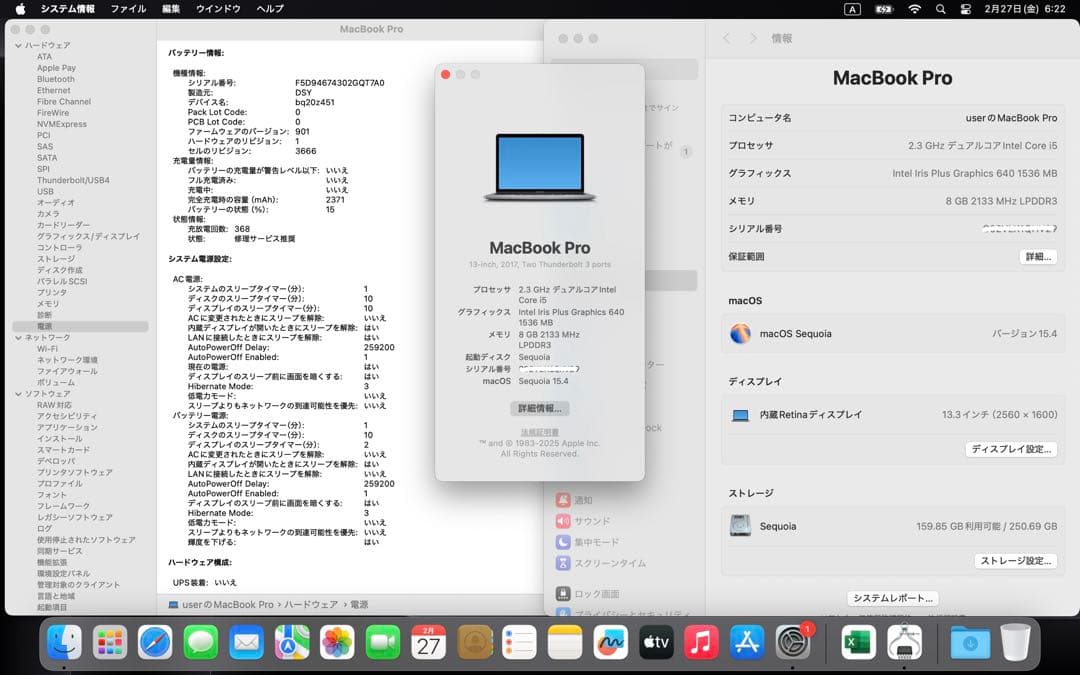Image resolution: width=1080 pixels, height=675 pixels.
Task: Collapse the ハードウェア section in sidebar
Action: (x=18, y=45)
